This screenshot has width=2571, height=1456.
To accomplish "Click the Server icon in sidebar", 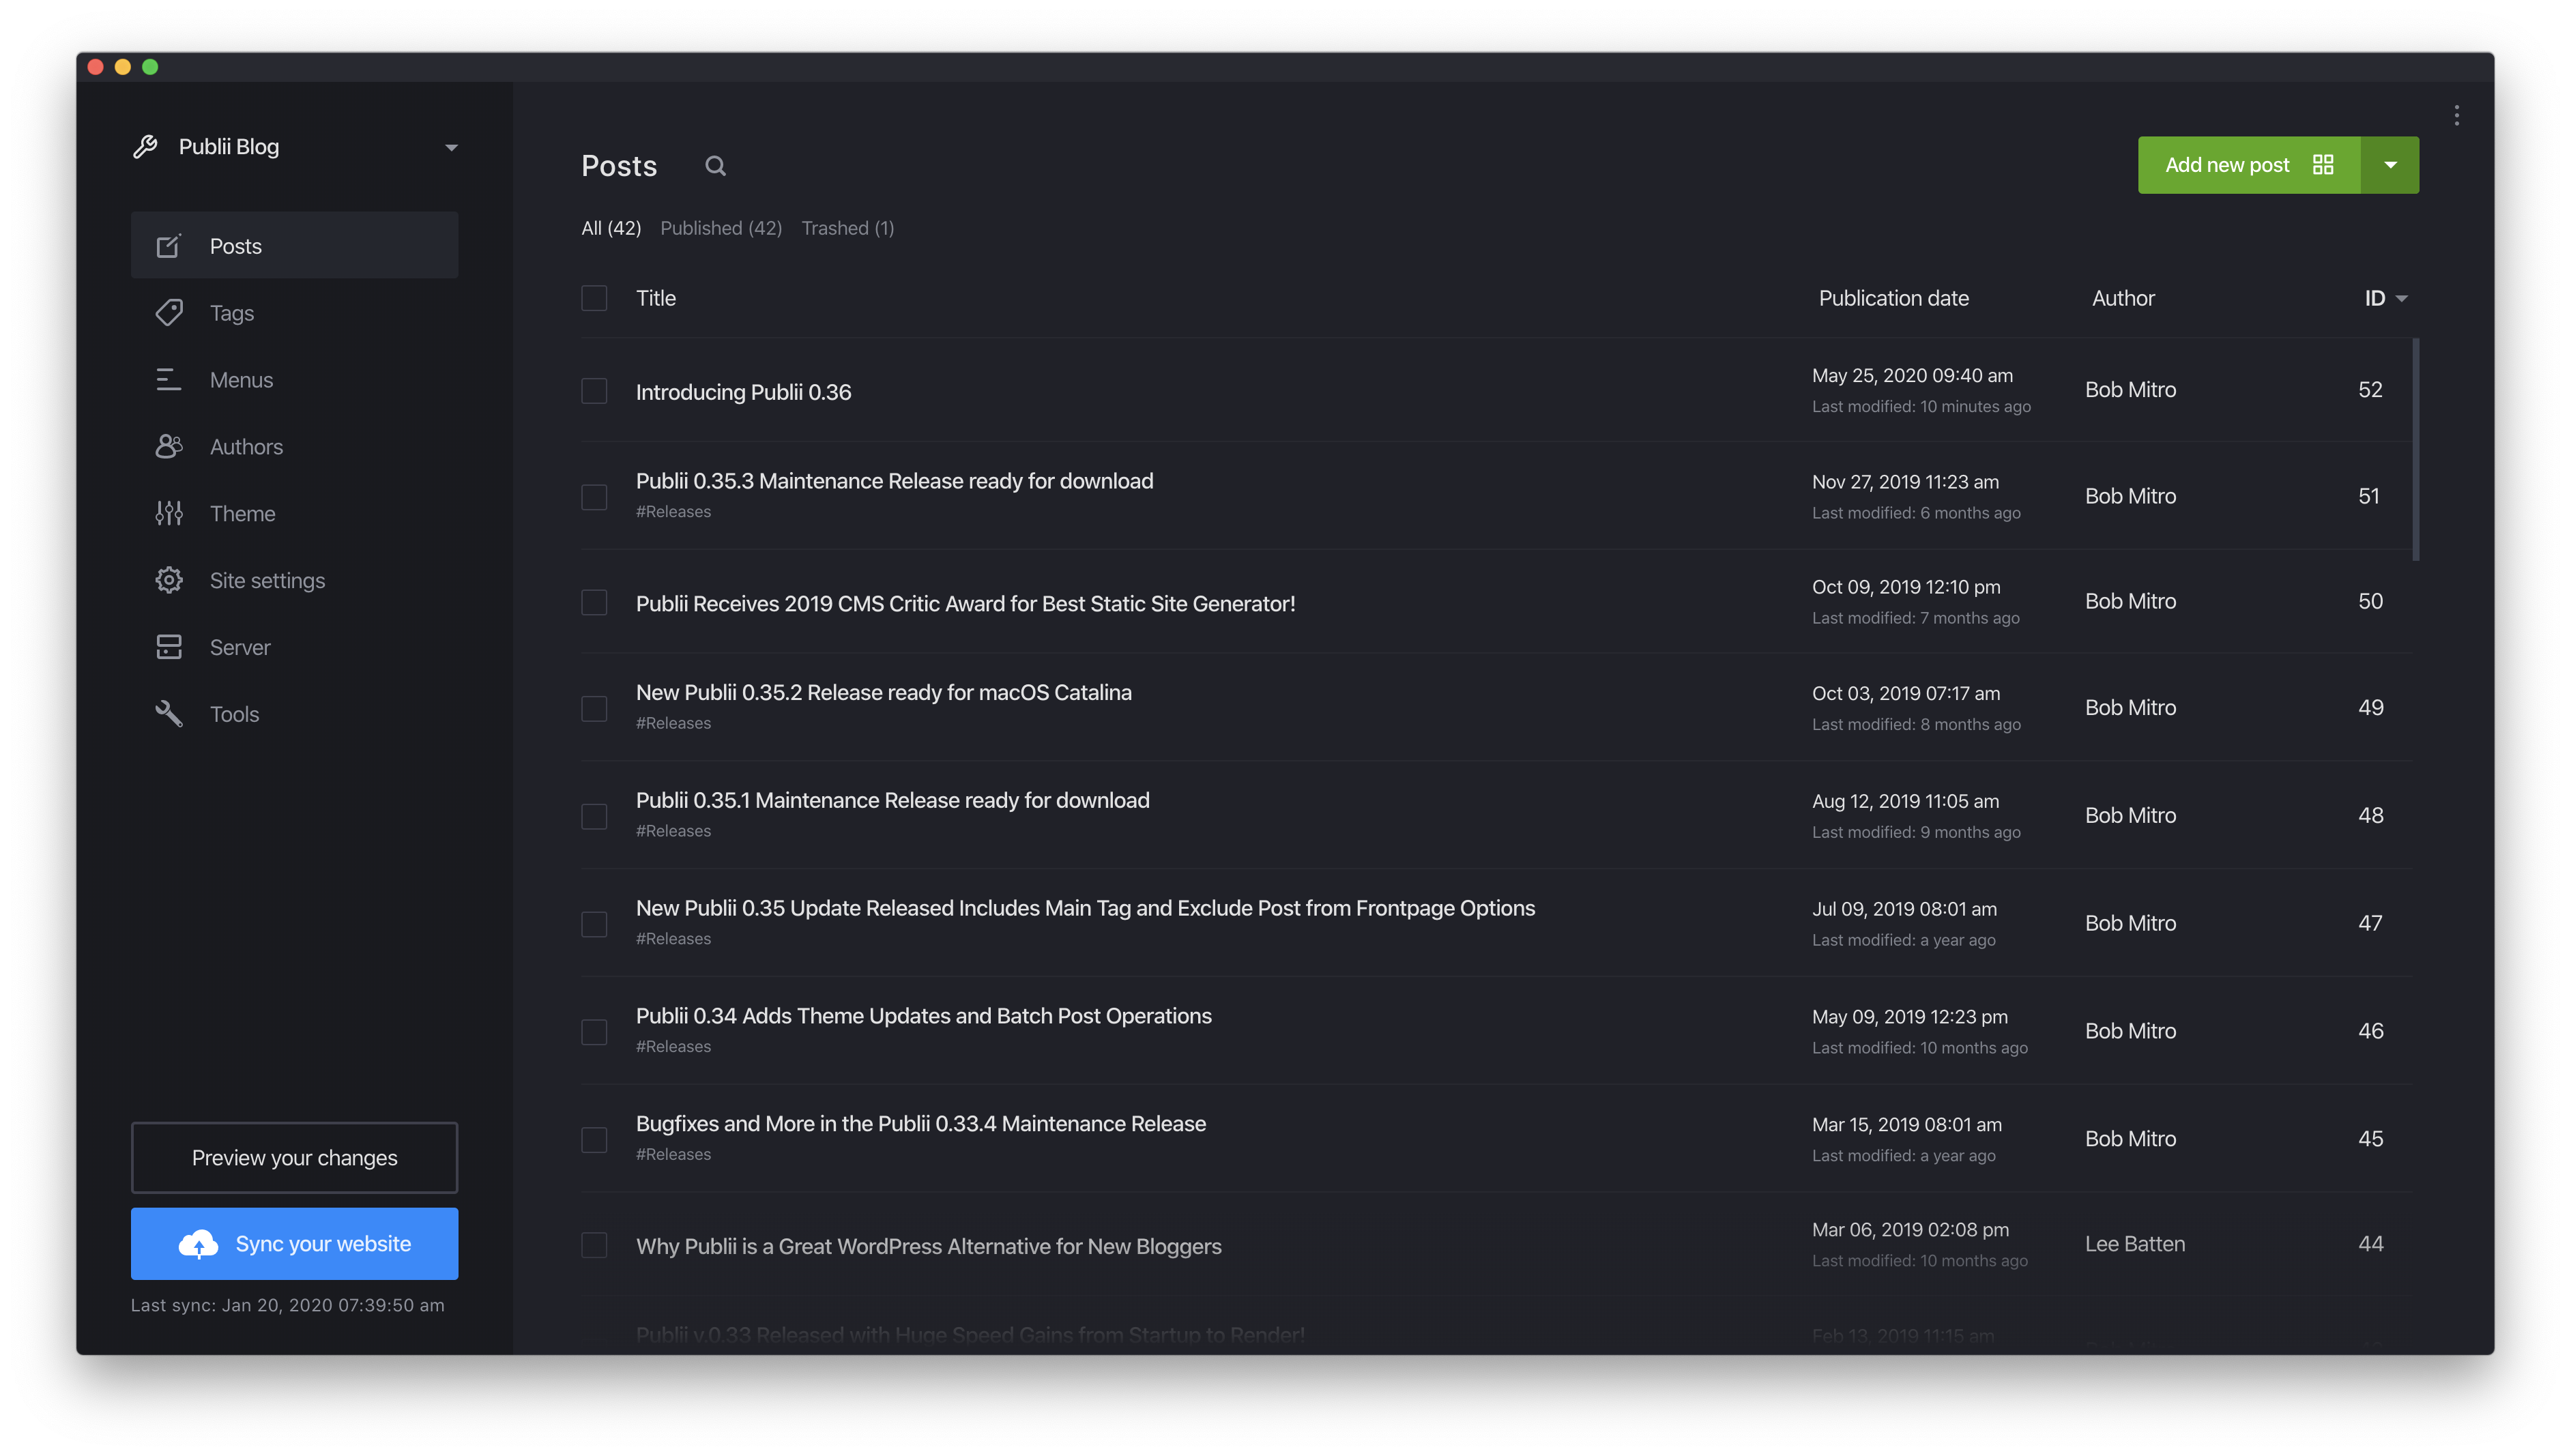I will coord(168,646).
